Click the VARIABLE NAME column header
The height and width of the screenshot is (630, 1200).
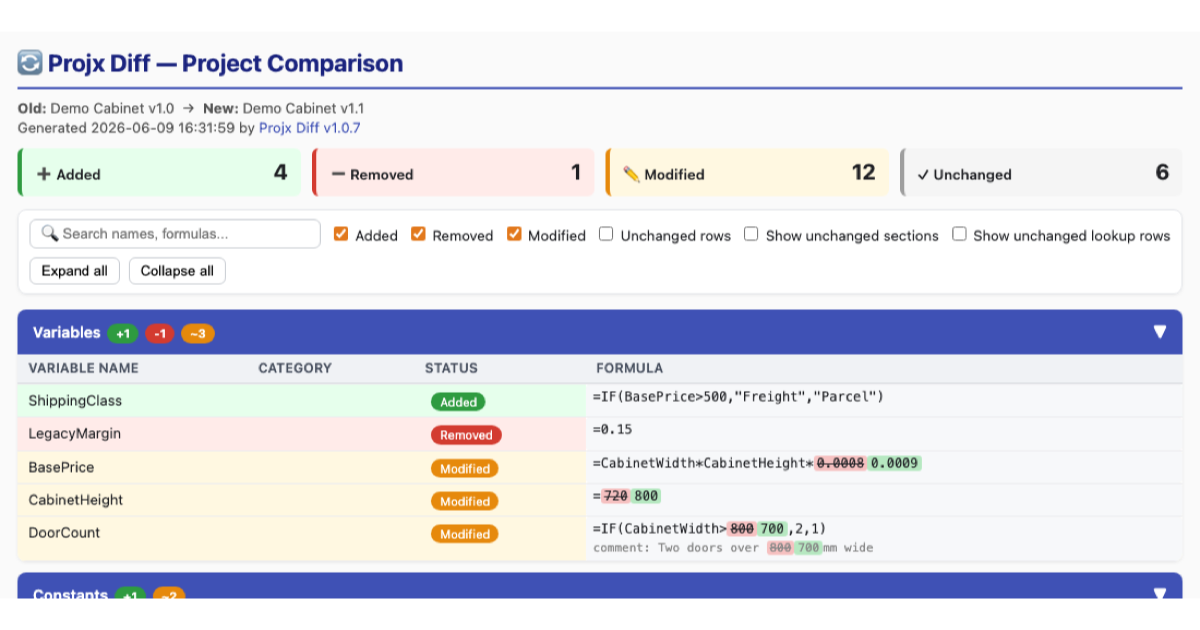tap(84, 368)
